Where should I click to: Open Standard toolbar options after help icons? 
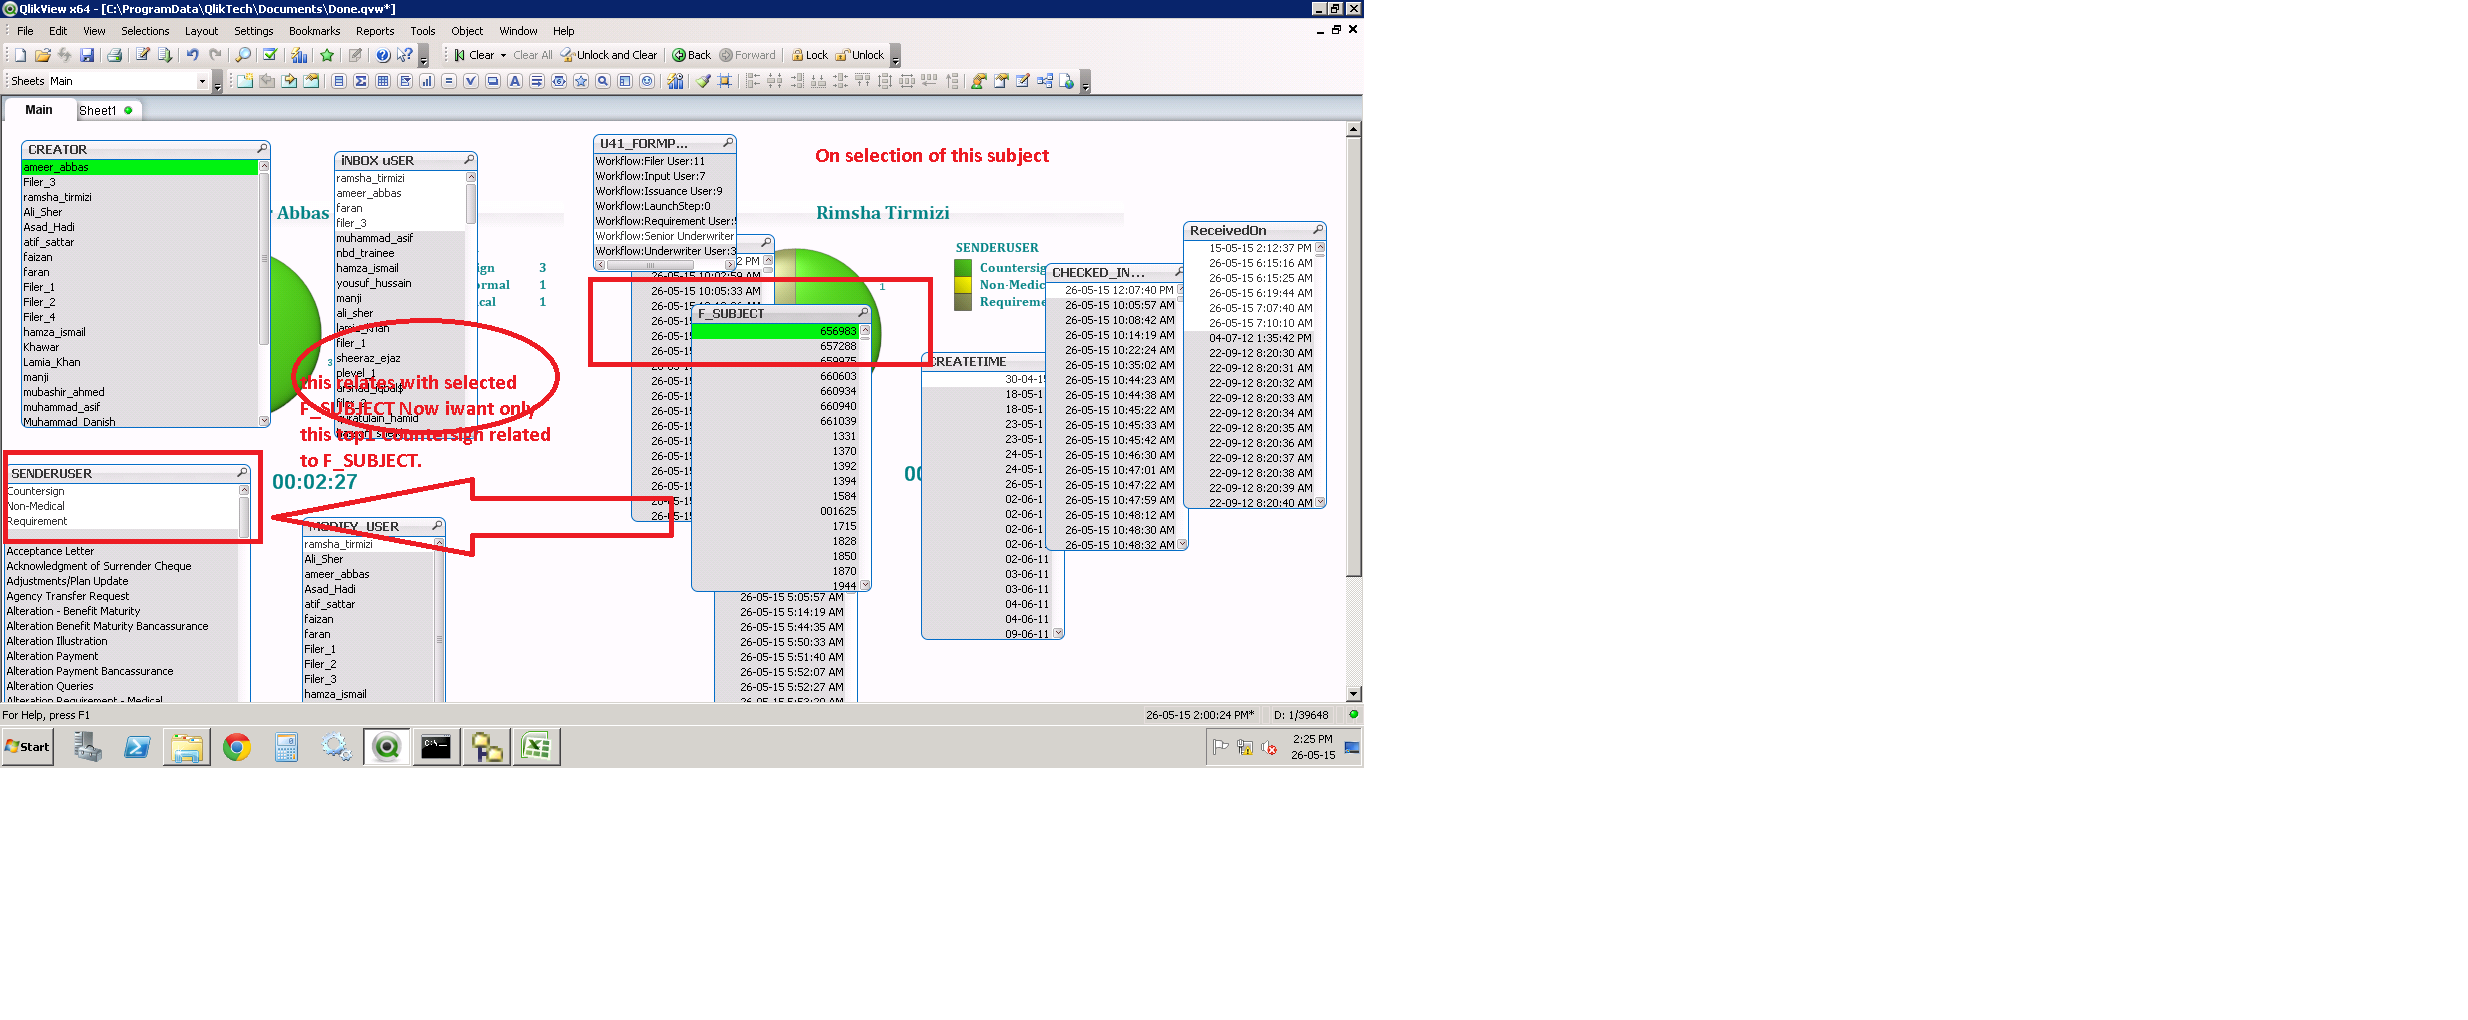point(424,56)
